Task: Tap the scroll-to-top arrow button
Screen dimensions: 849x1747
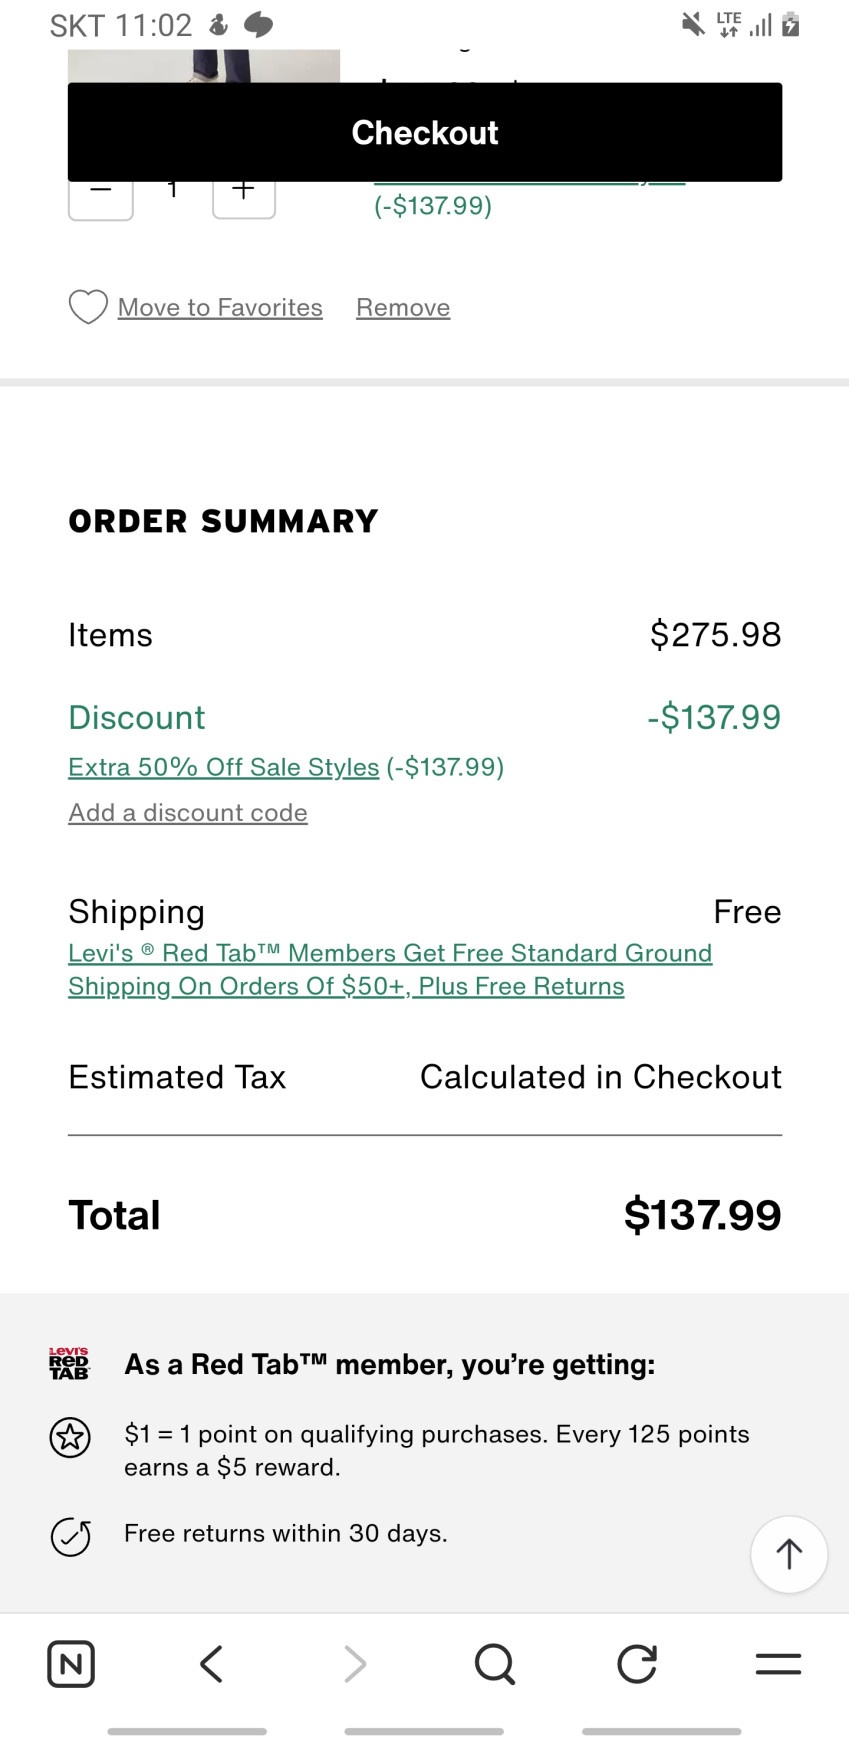Action: [x=789, y=1554]
